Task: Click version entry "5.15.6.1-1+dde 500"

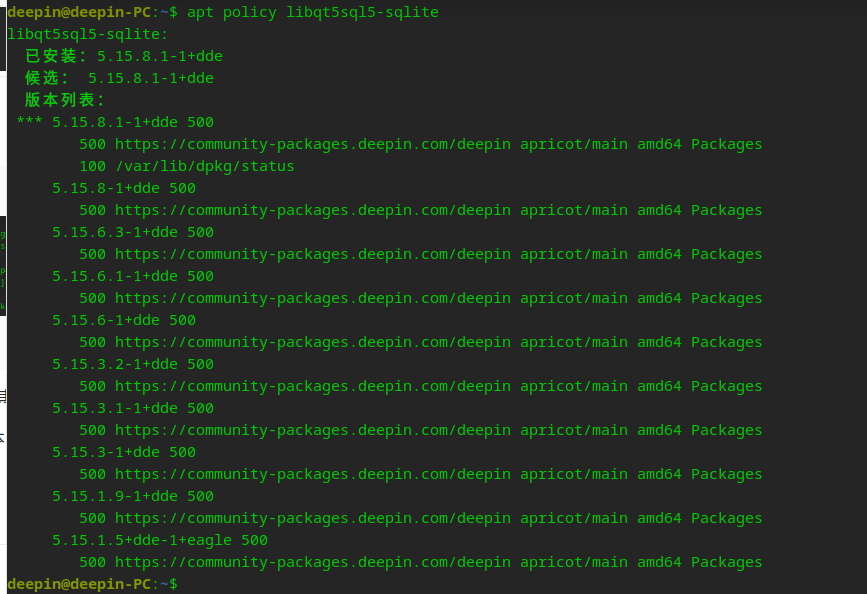Action: point(133,277)
